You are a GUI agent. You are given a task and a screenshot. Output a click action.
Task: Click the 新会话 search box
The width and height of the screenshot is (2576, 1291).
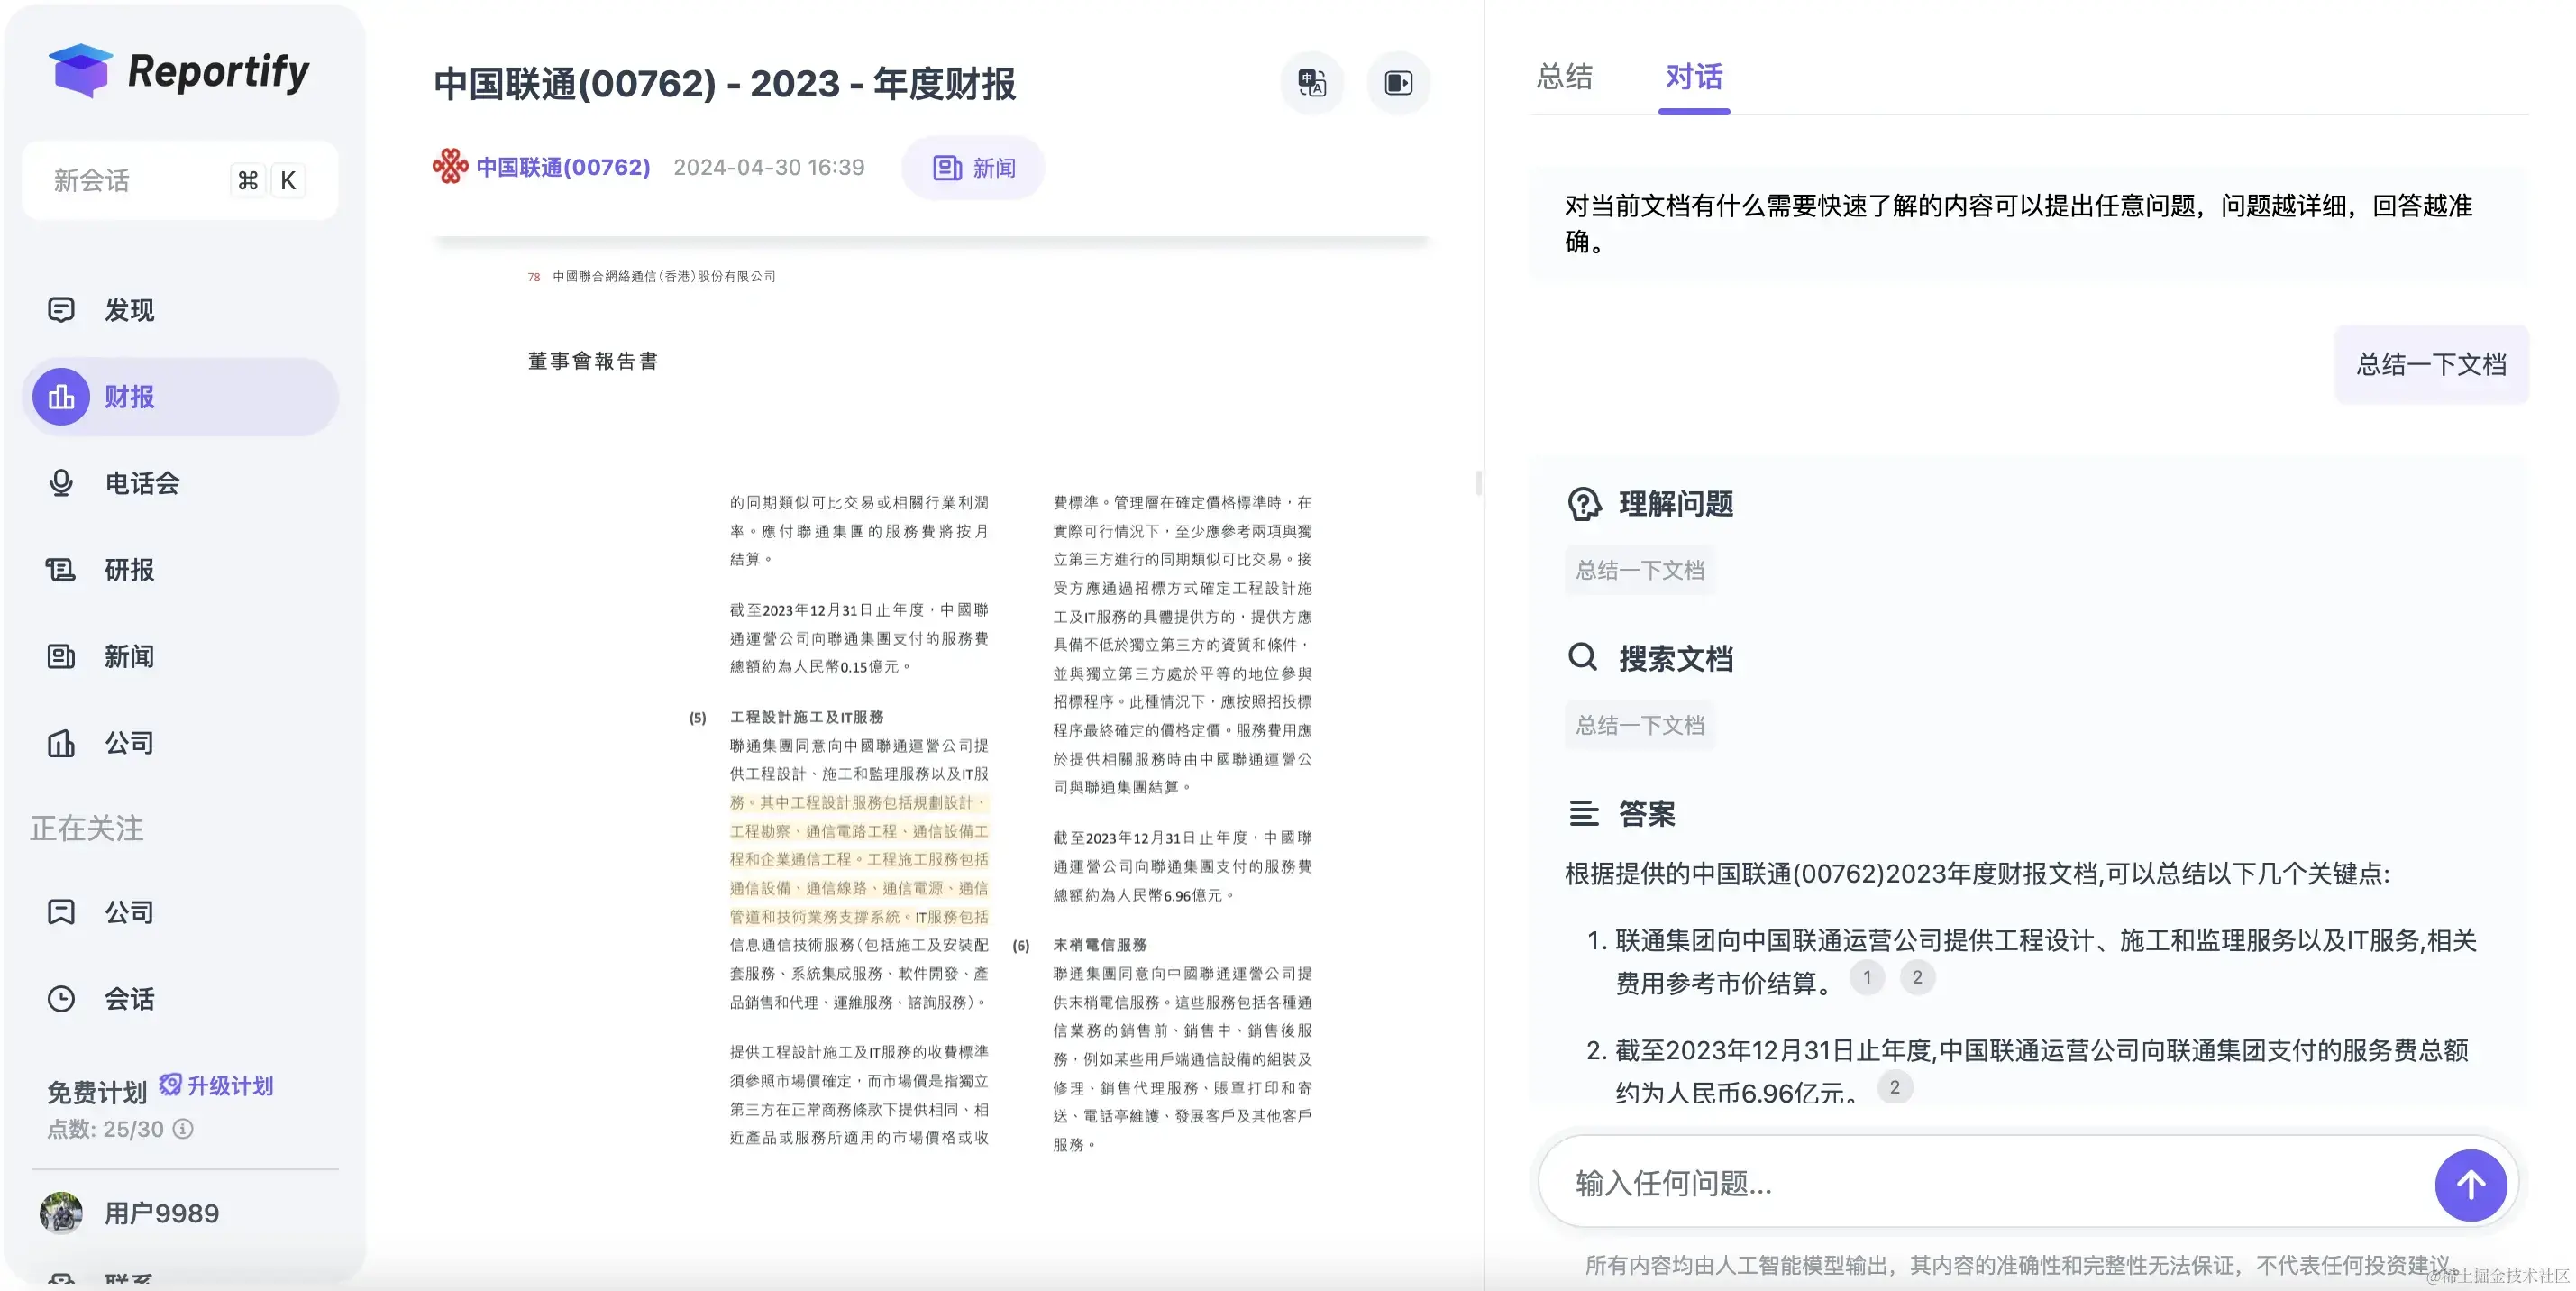tap(130, 180)
